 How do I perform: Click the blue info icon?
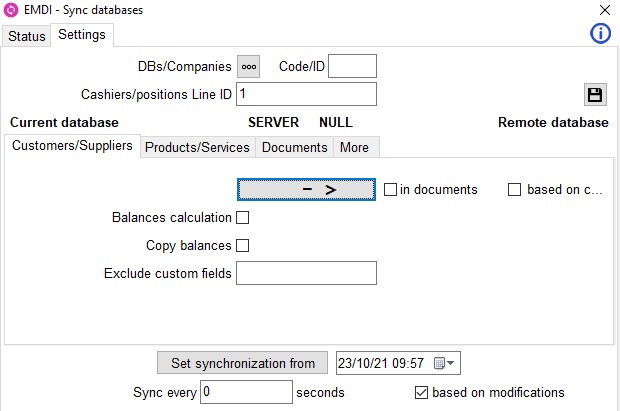600,33
